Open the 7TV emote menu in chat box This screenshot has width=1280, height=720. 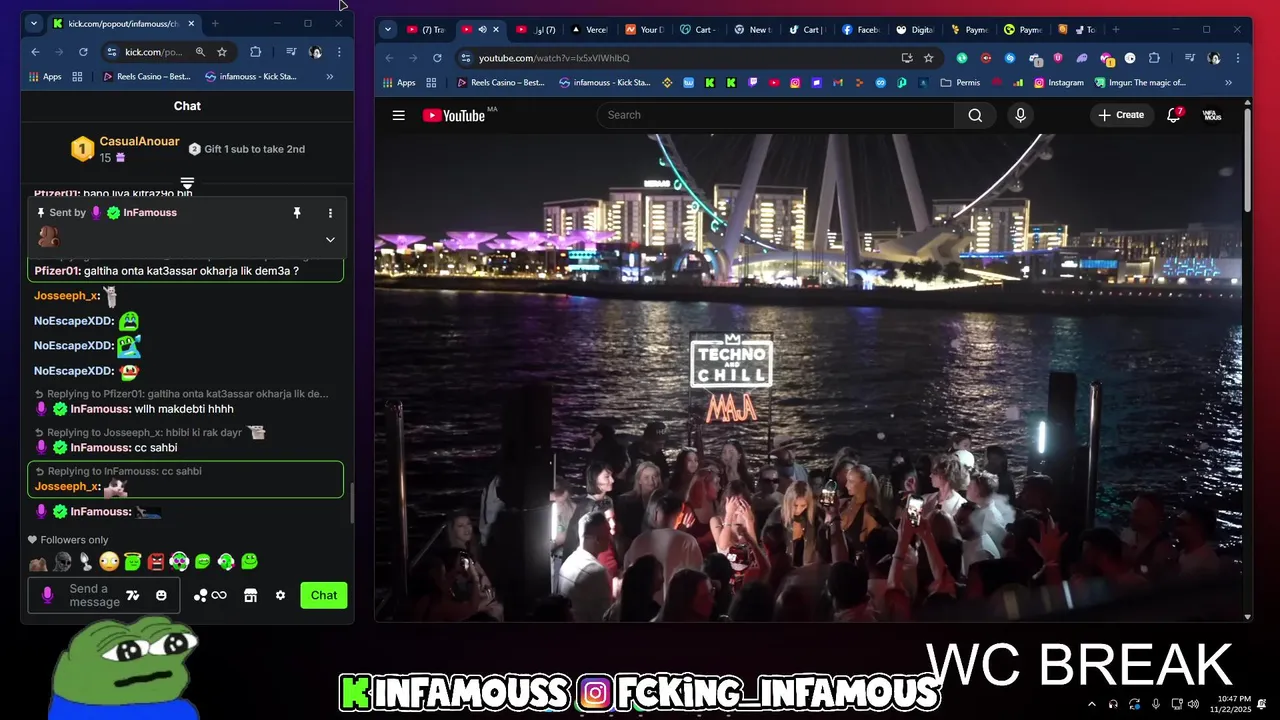133,595
